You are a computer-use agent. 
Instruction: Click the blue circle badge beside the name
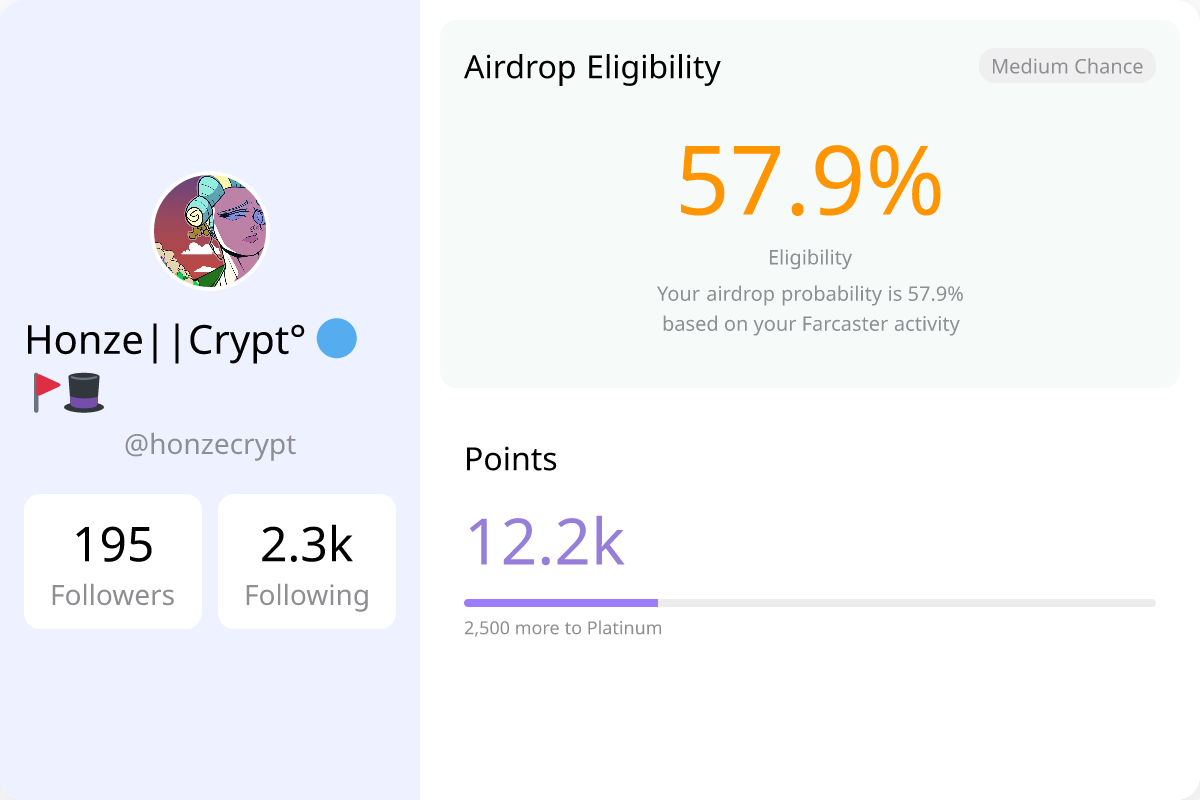[x=337, y=339]
